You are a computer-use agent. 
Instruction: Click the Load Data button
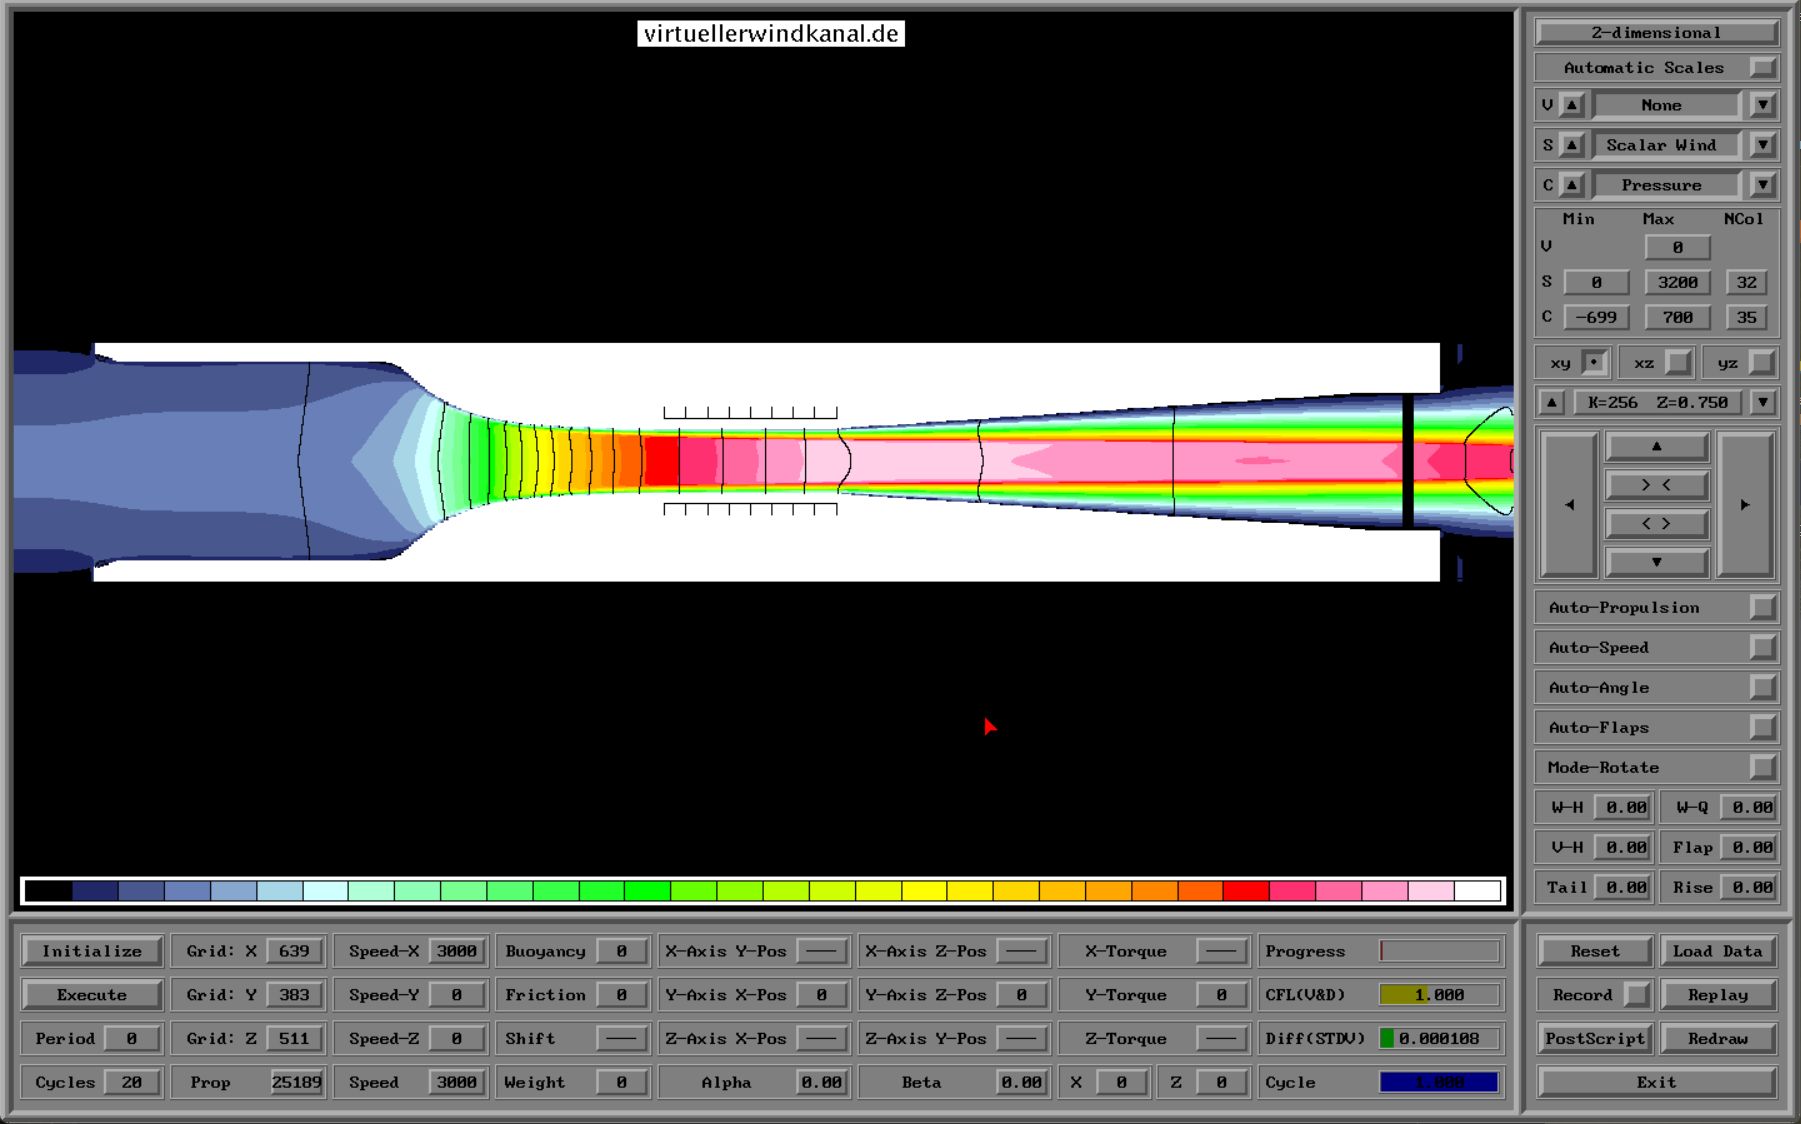point(1717,951)
